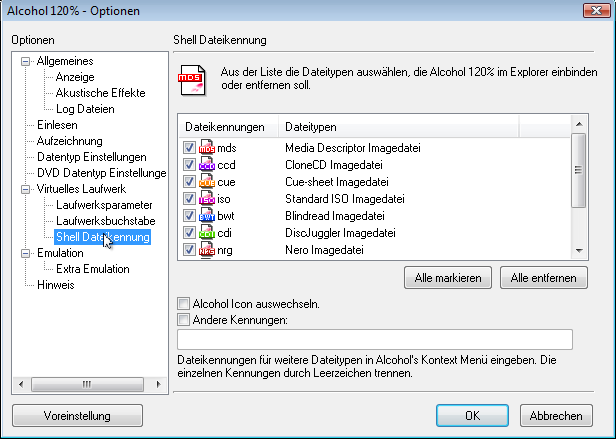
Task: Select 'Standard ISO Imagedatei' row text
Action: (x=345, y=199)
